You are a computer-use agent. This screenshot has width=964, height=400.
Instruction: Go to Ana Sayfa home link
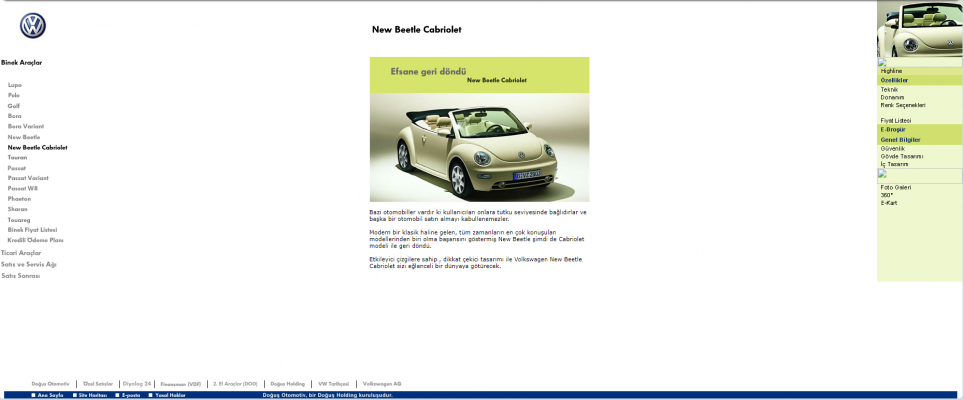(x=50, y=396)
